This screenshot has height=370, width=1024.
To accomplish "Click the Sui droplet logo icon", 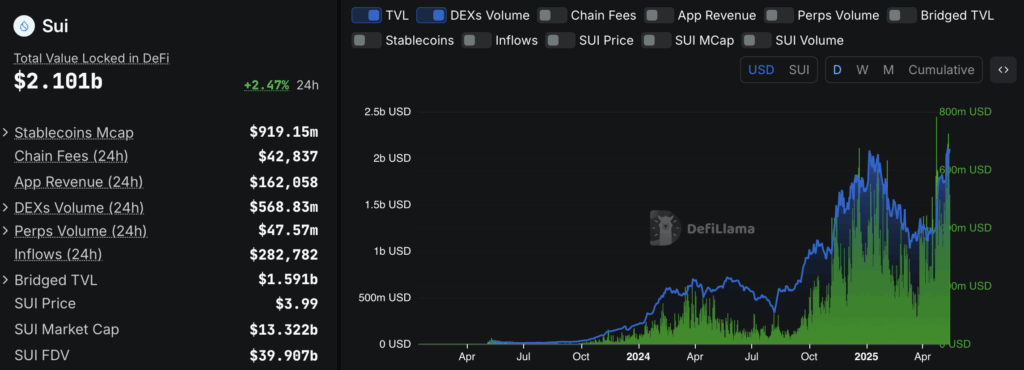I will click(x=25, y=26).
